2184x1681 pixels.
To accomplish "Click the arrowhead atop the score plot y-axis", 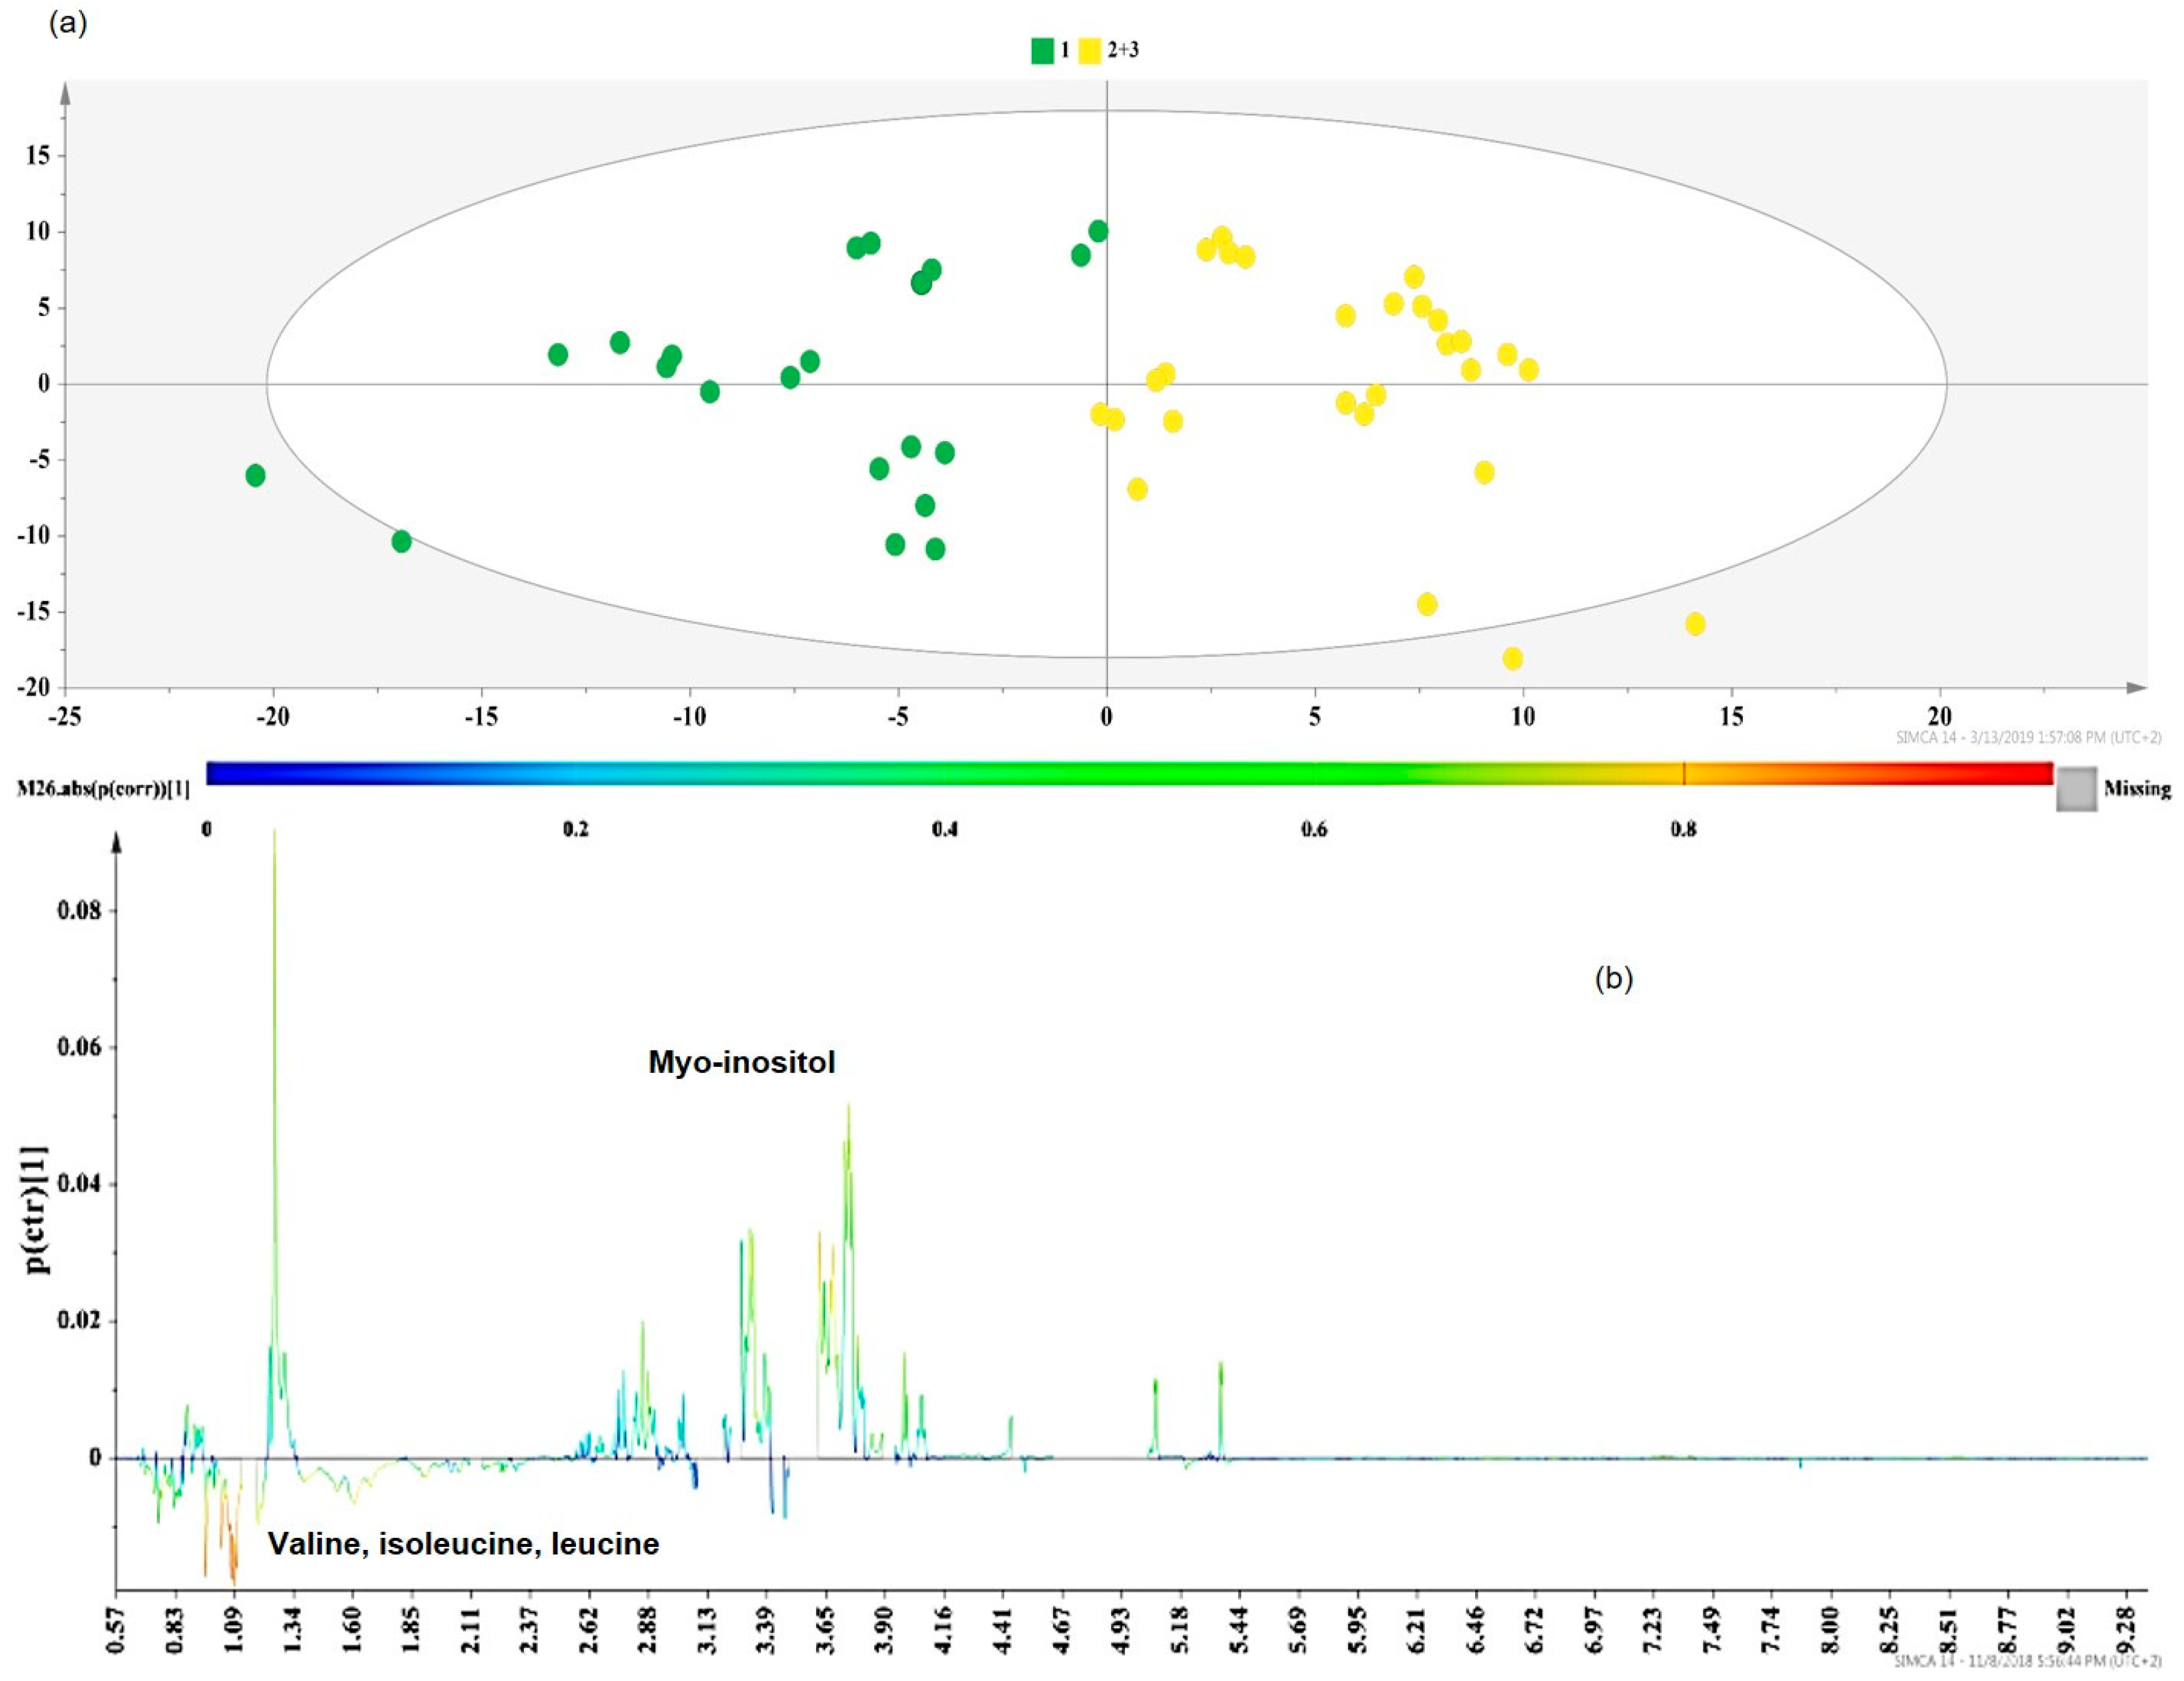I will [66, 93].
